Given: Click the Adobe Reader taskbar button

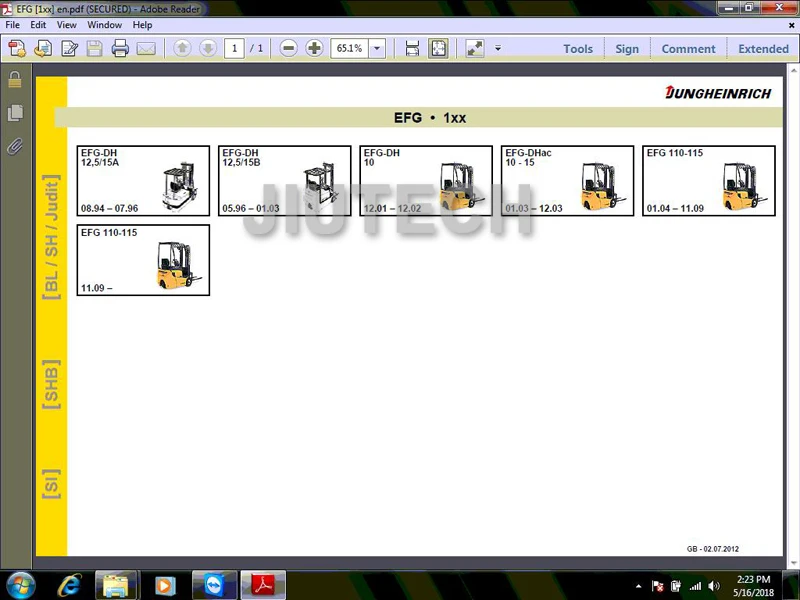Looking at the screenshot, I should click(x=263, y=585).
